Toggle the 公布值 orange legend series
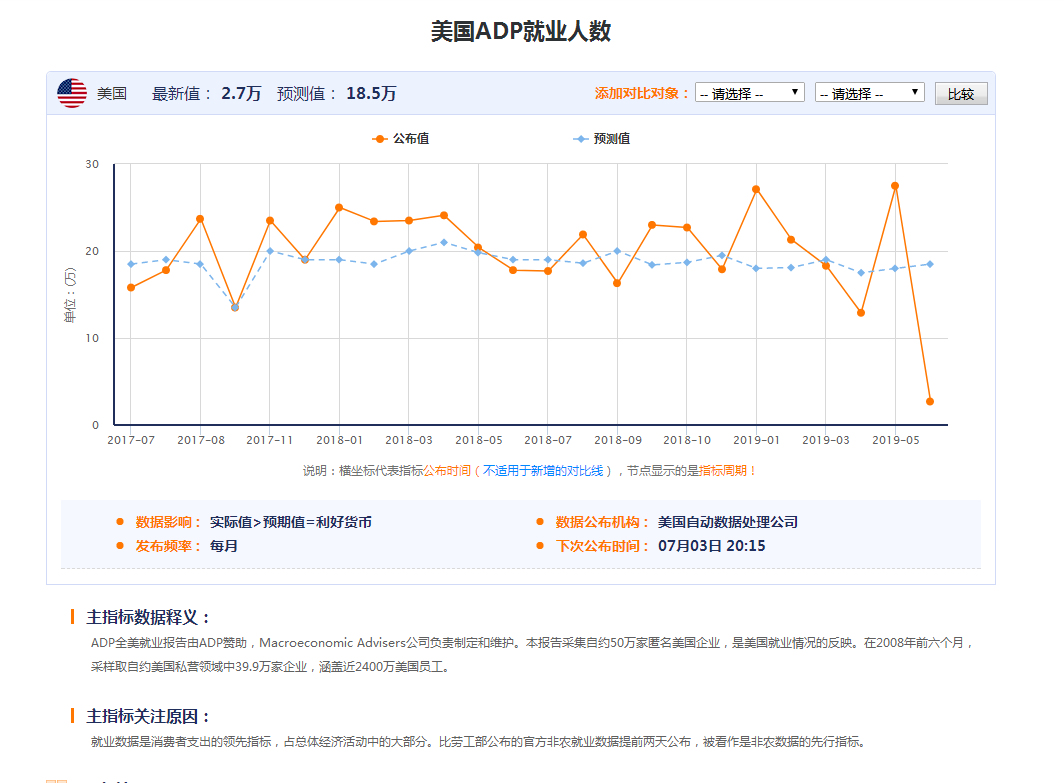Screen dimensions: 1064x783 tap(400, 139)
